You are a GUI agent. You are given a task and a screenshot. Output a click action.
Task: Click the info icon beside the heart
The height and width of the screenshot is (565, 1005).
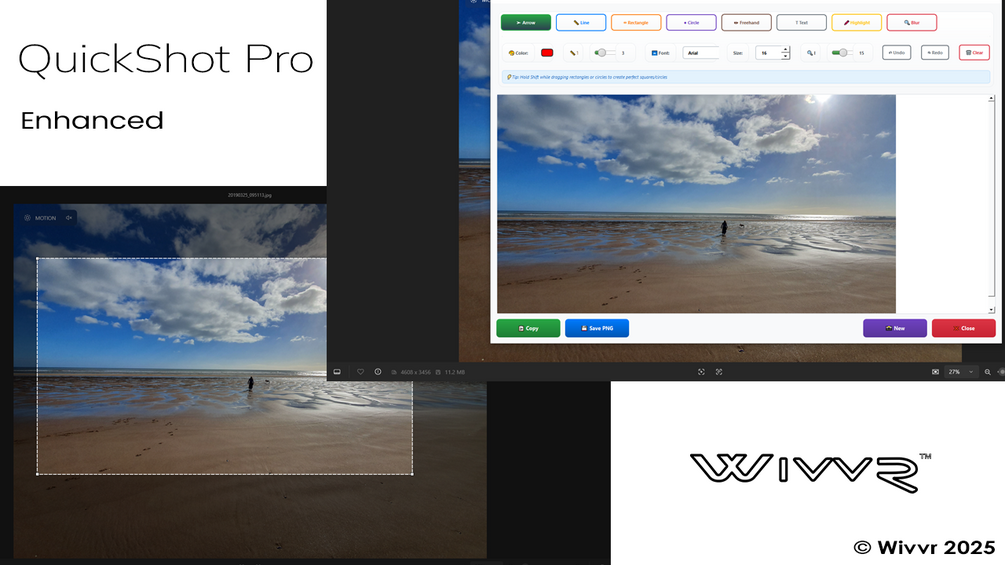[378, 372]
